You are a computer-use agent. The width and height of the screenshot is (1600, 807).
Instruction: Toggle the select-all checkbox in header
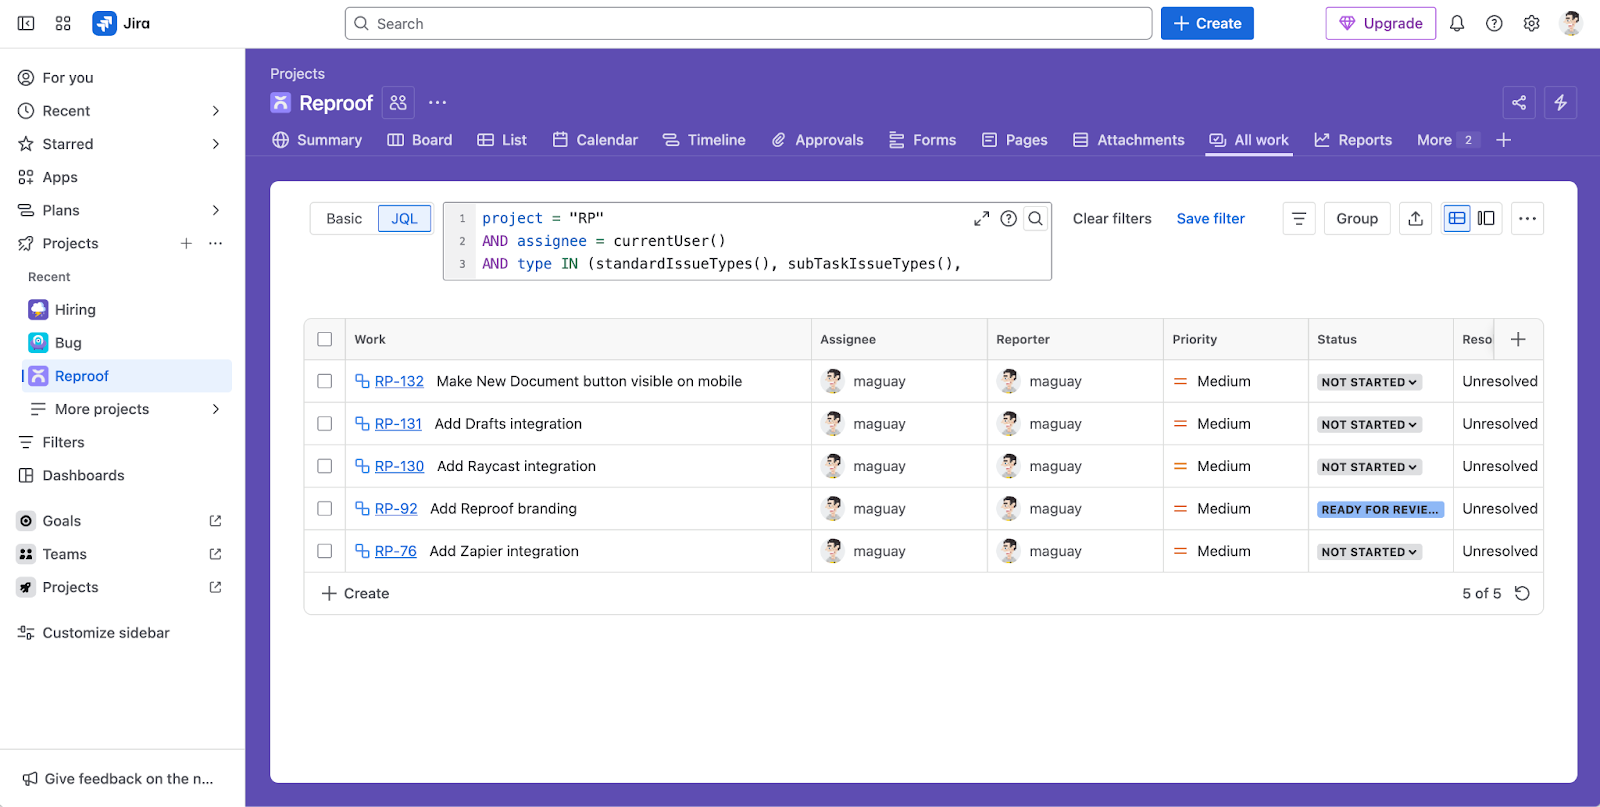[x=325, y=339]
